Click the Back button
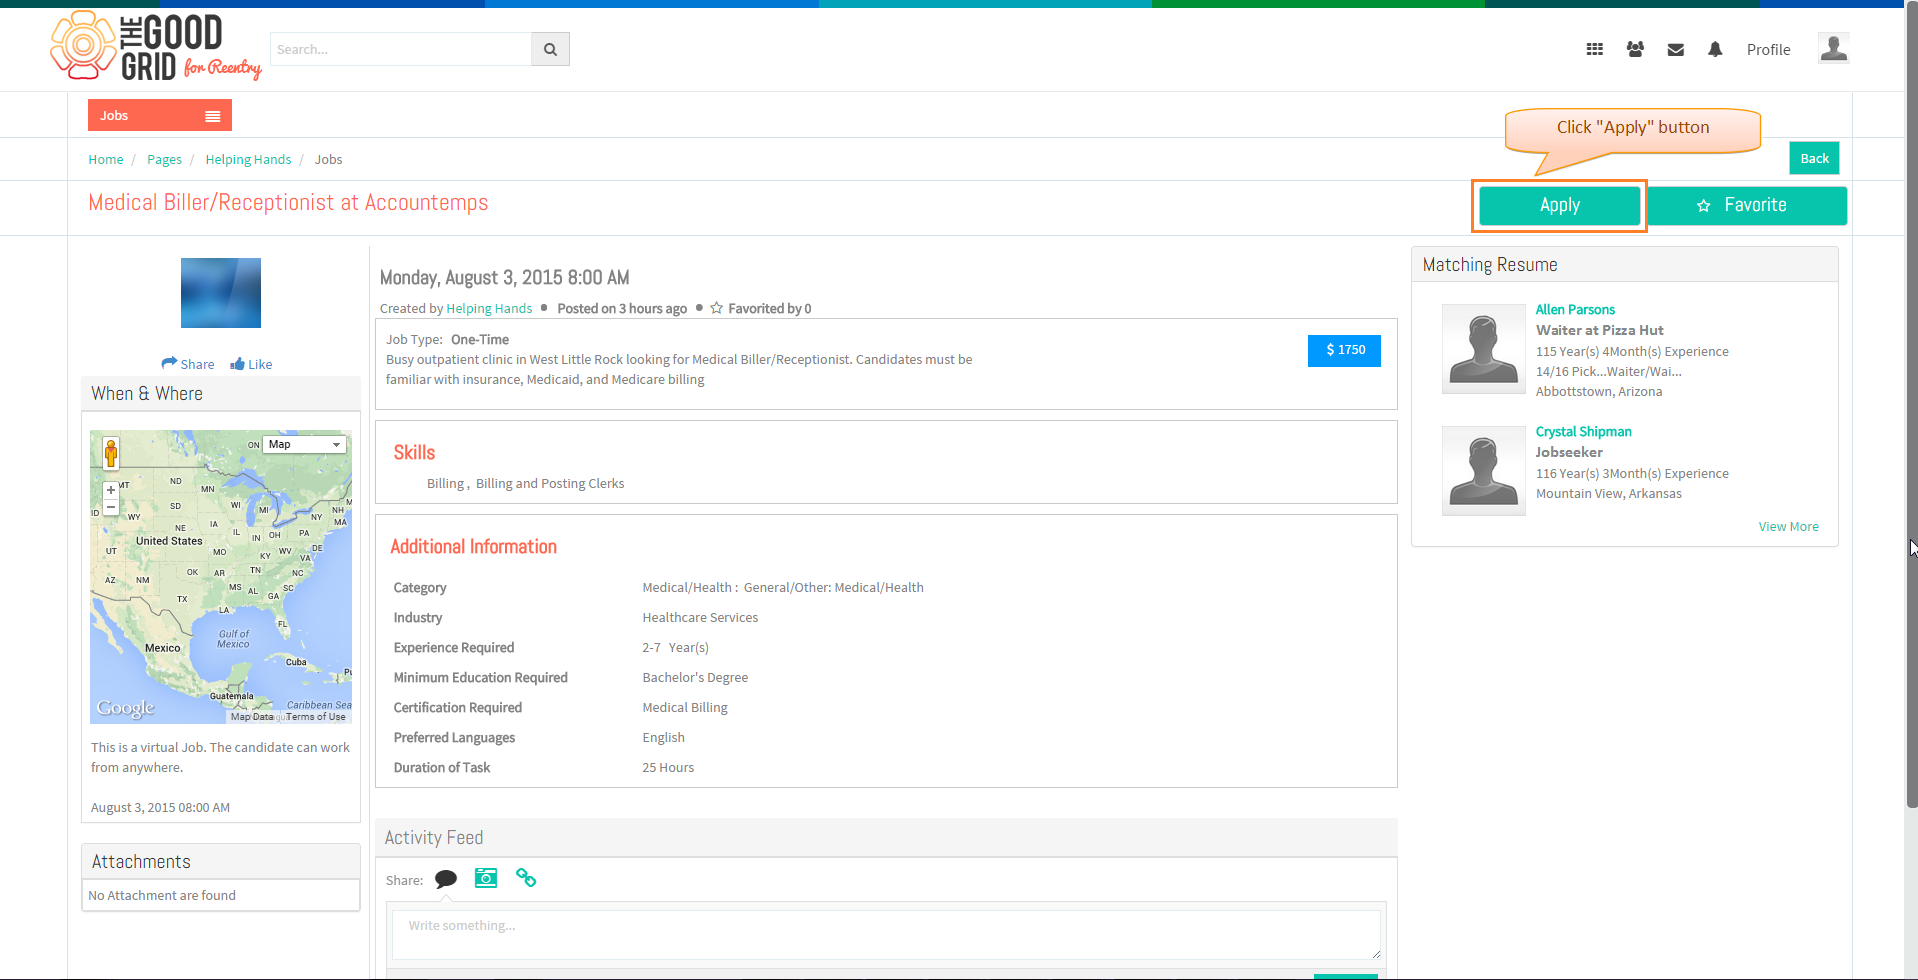1918x980 pixels. pyautogui.click(x=1814, y=158)
